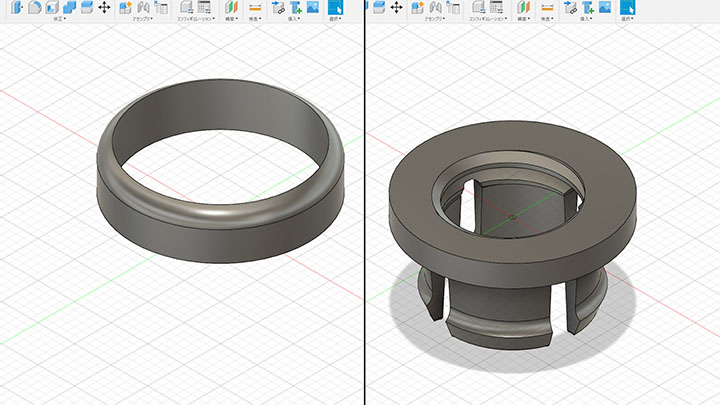The width and height of the screenshot is (720, 405).
Task: Click Insert T-plus icon in right window
Action: tap(588, 7)
